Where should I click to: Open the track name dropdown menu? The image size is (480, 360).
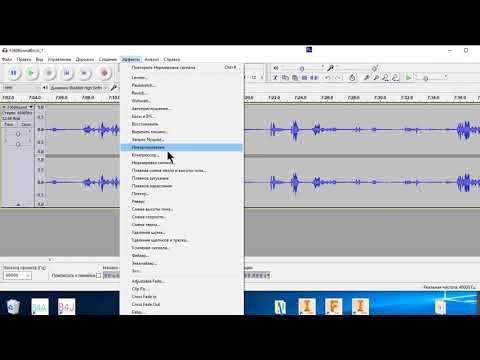pyautogui.click(x=17, y=107)
